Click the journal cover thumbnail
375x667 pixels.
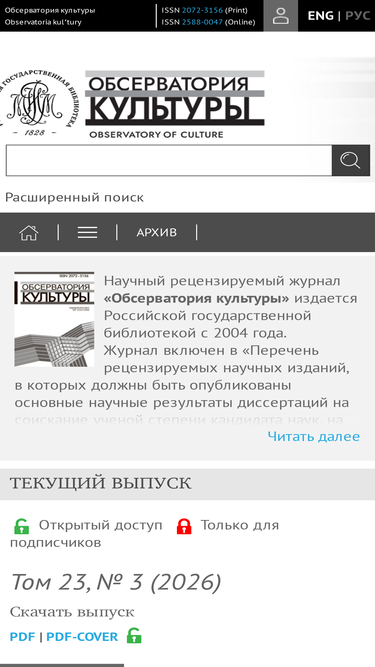point(54,319)
